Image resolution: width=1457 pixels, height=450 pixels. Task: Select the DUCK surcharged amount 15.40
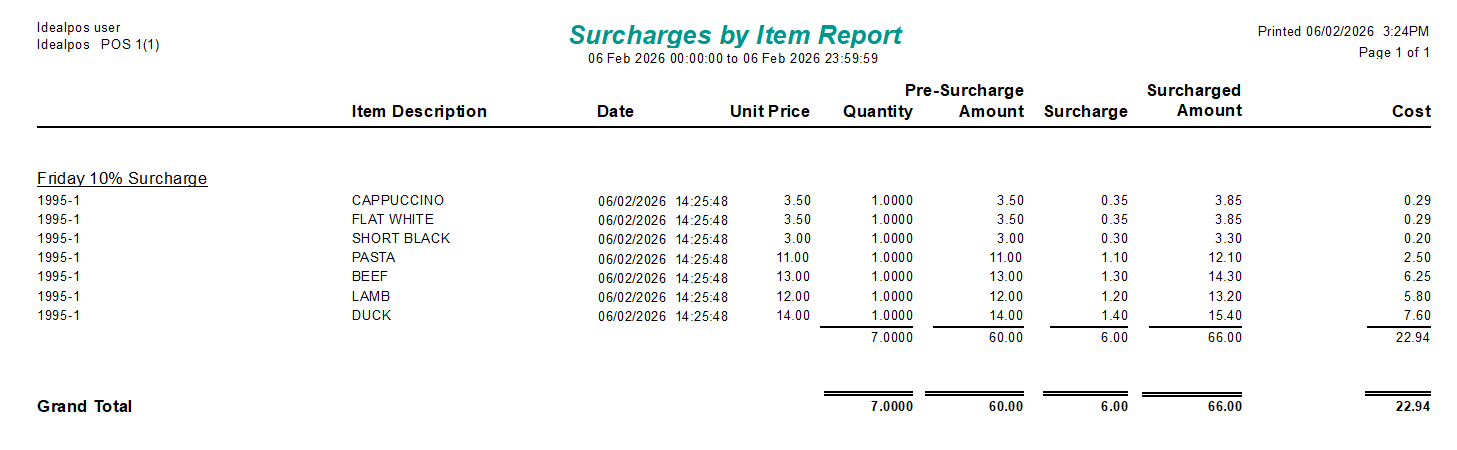[x=1224, y=316]
